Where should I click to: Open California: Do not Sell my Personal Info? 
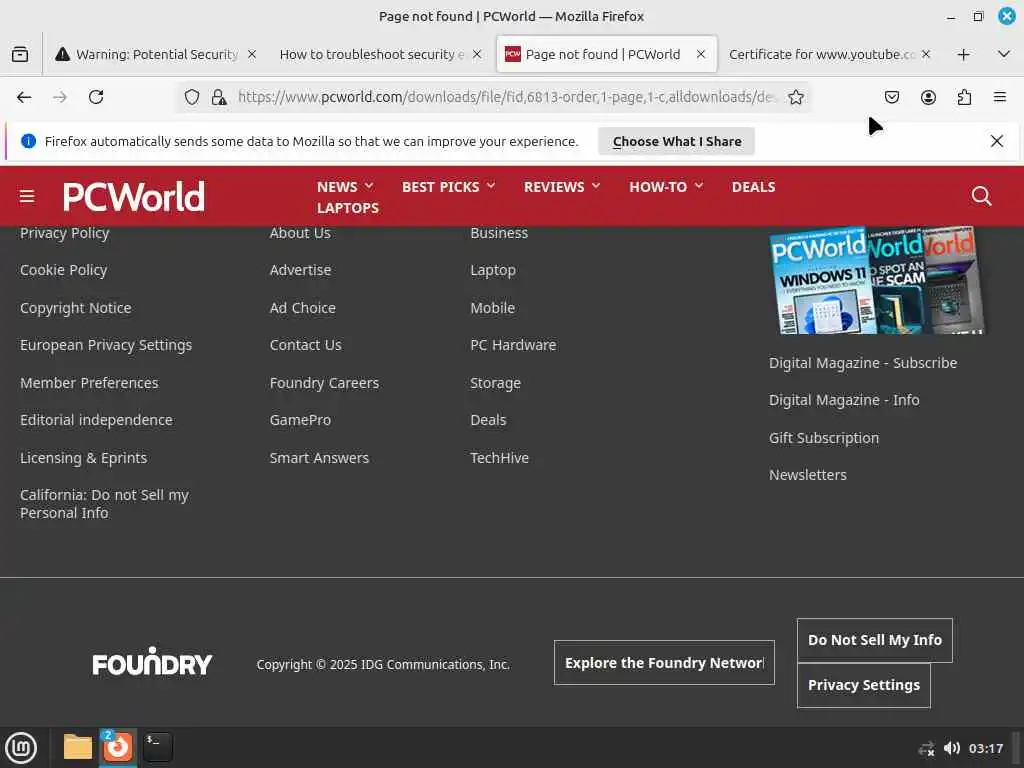[x=104, y=504]
